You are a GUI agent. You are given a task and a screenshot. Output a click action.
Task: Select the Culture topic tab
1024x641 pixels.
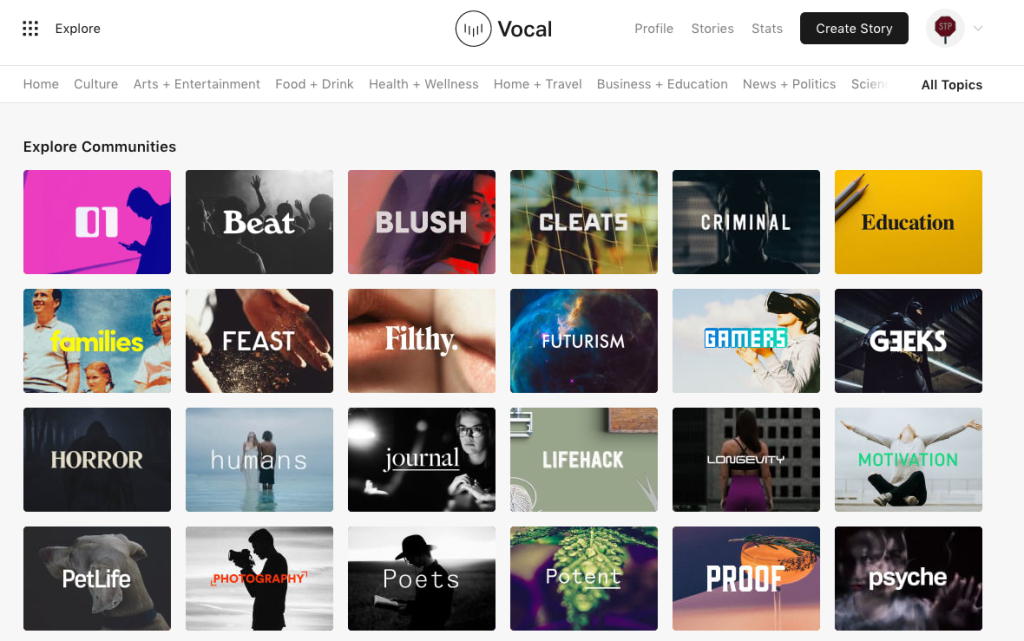96,84
